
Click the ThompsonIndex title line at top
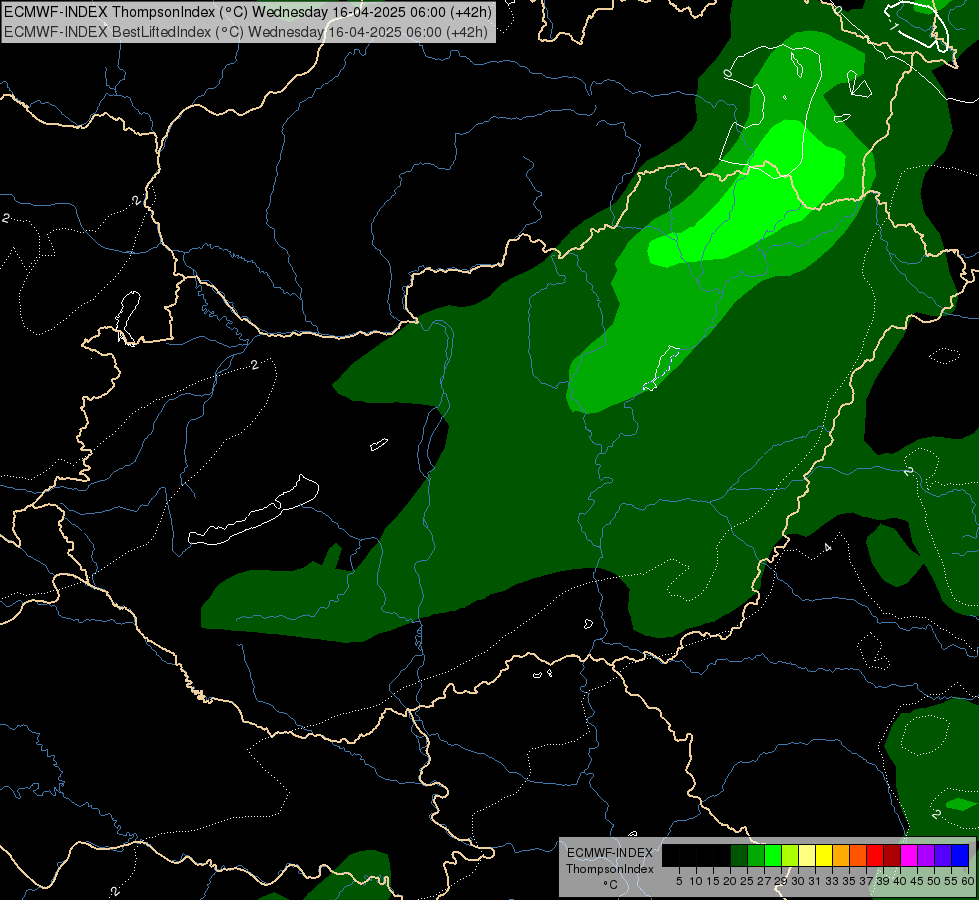[x=248, y=11]
